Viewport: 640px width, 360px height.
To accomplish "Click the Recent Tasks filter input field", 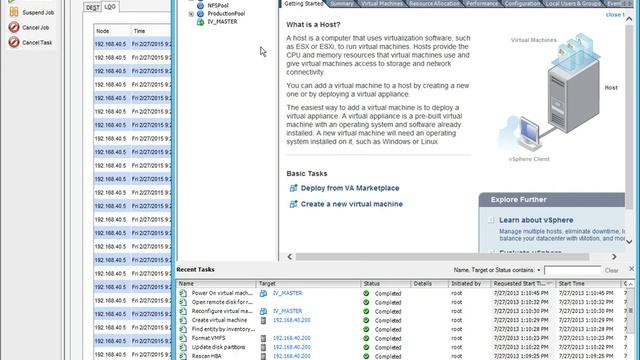I will (572, 270).
